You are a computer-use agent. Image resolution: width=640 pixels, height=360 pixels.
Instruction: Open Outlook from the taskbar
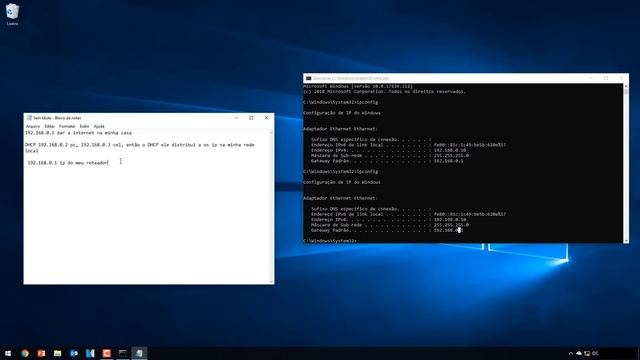tap(74, 353)
